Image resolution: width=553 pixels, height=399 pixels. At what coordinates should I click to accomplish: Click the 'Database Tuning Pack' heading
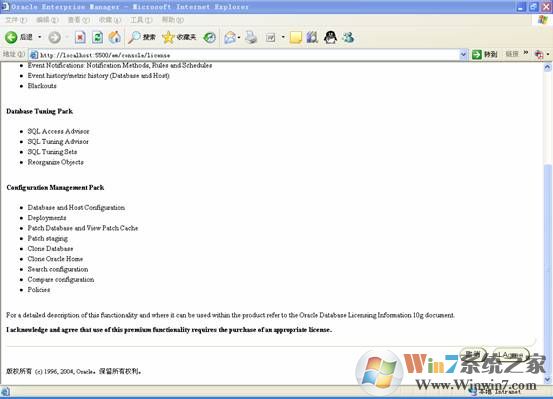[40, 111]
